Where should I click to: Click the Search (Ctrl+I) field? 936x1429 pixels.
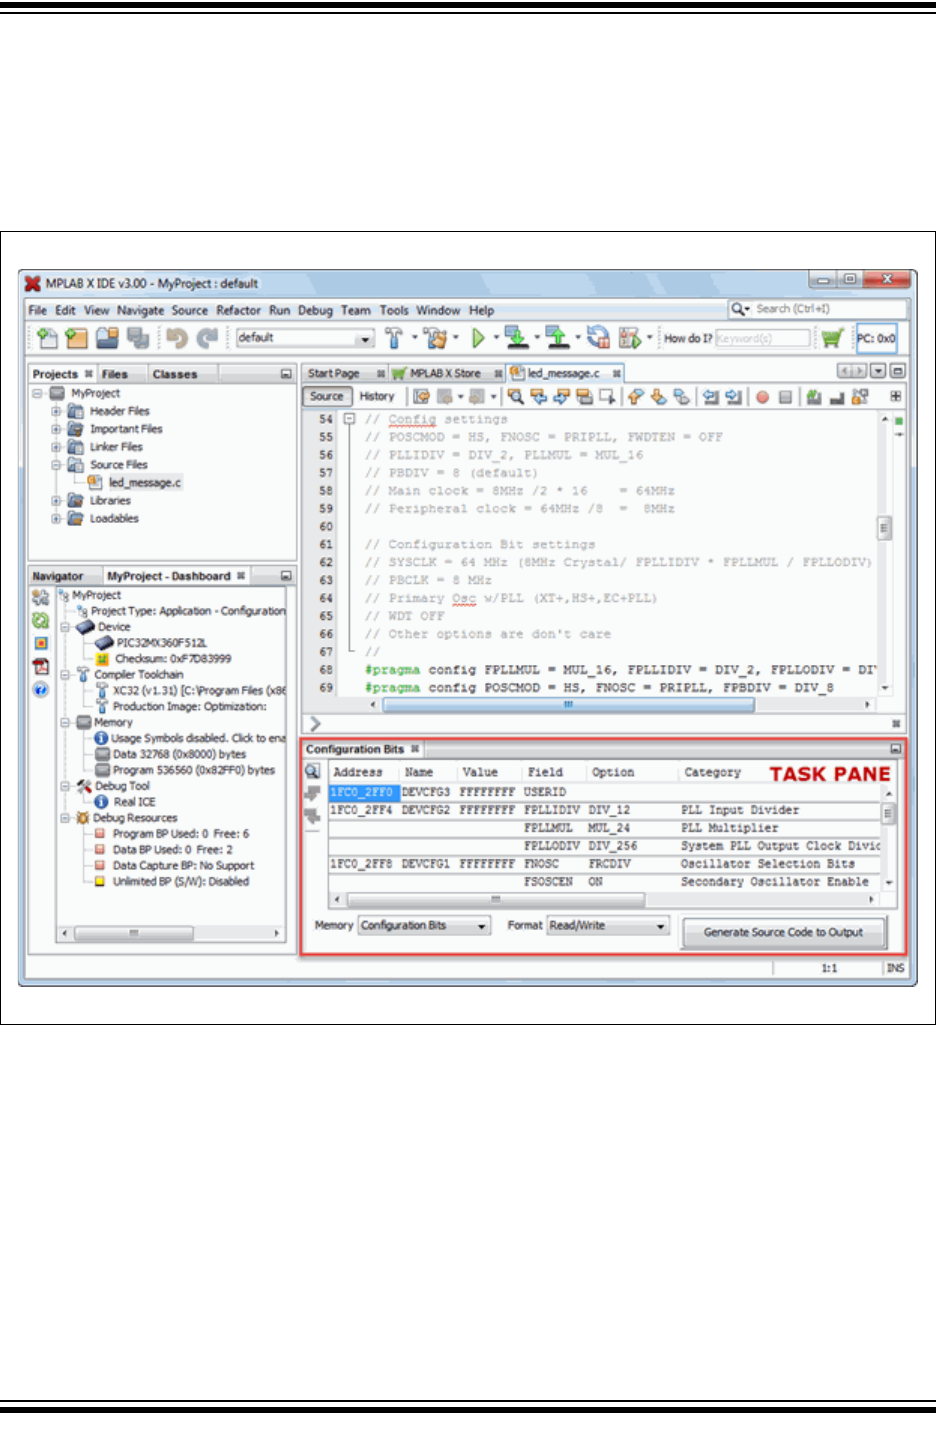coord(818,309)
